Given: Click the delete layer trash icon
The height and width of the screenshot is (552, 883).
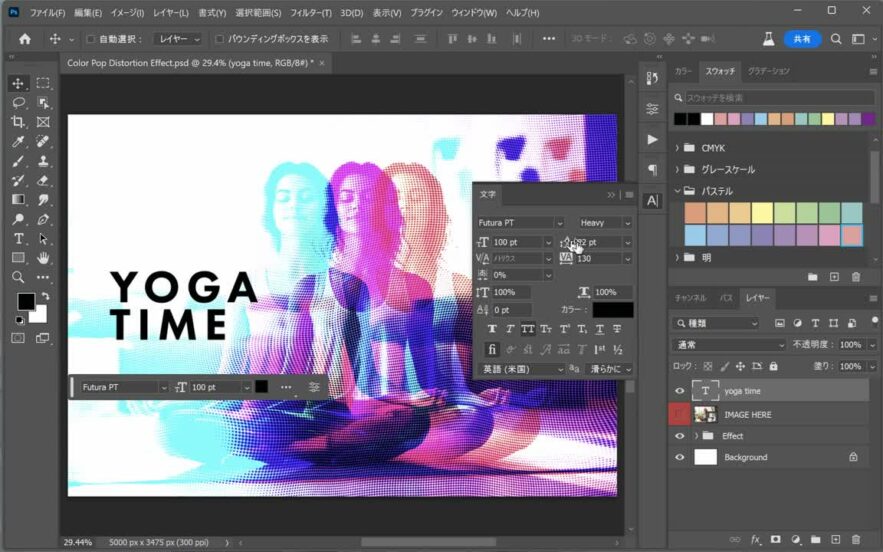Looking at the screenshot, I should [855, 540].
